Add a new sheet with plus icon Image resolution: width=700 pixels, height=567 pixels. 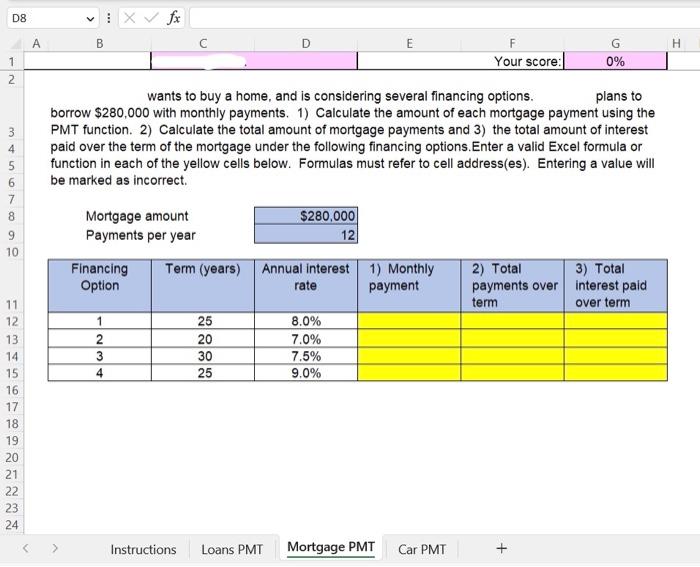tap(501, 548)
